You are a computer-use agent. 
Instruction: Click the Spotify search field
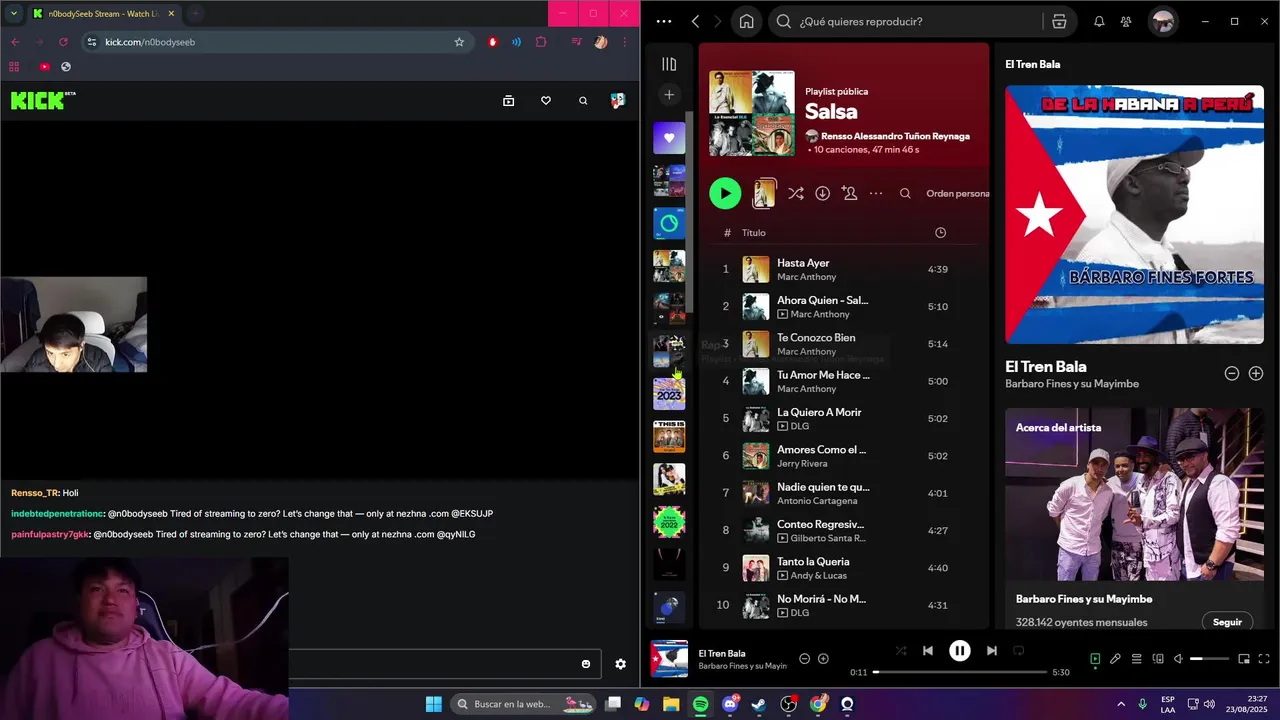tap(910, 22)
